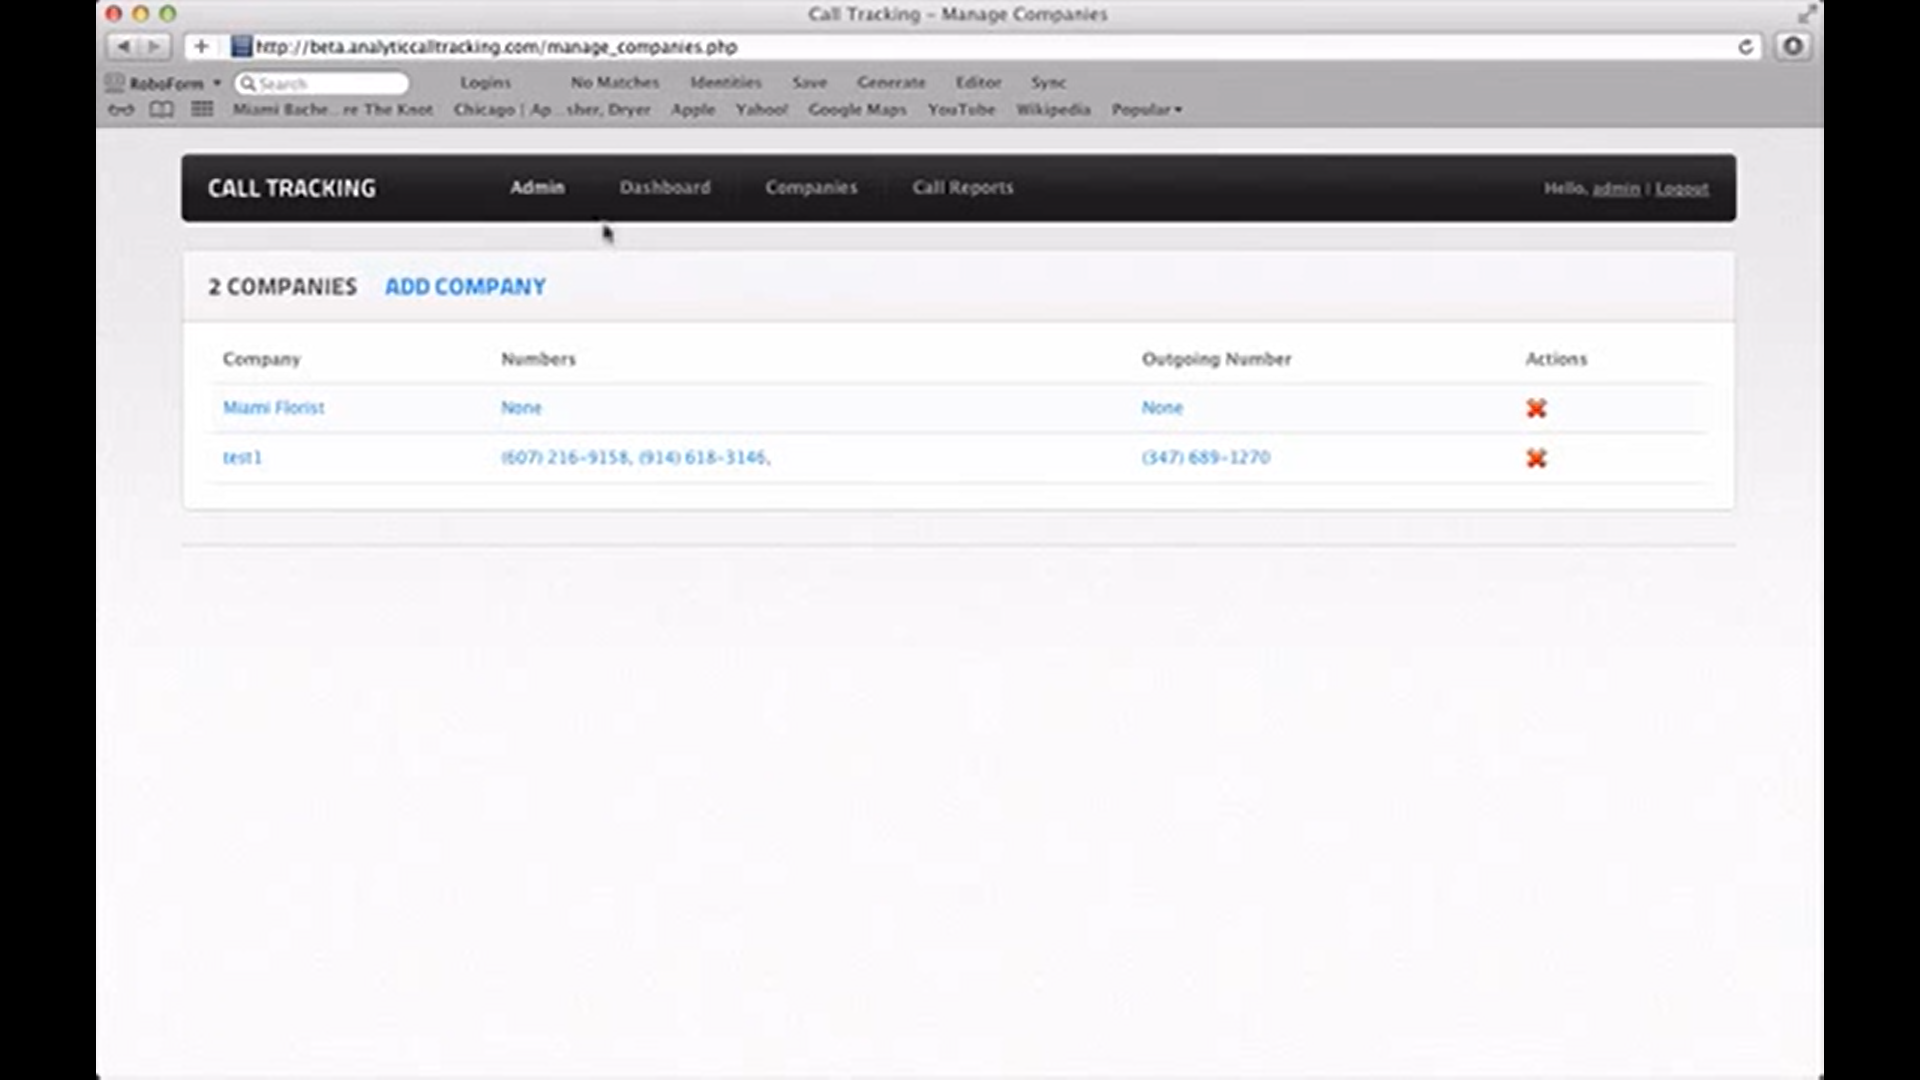Click the Reading List glasses icon
The height and width of the screenshot is (1080, 1920).
(x=119, y=110)
